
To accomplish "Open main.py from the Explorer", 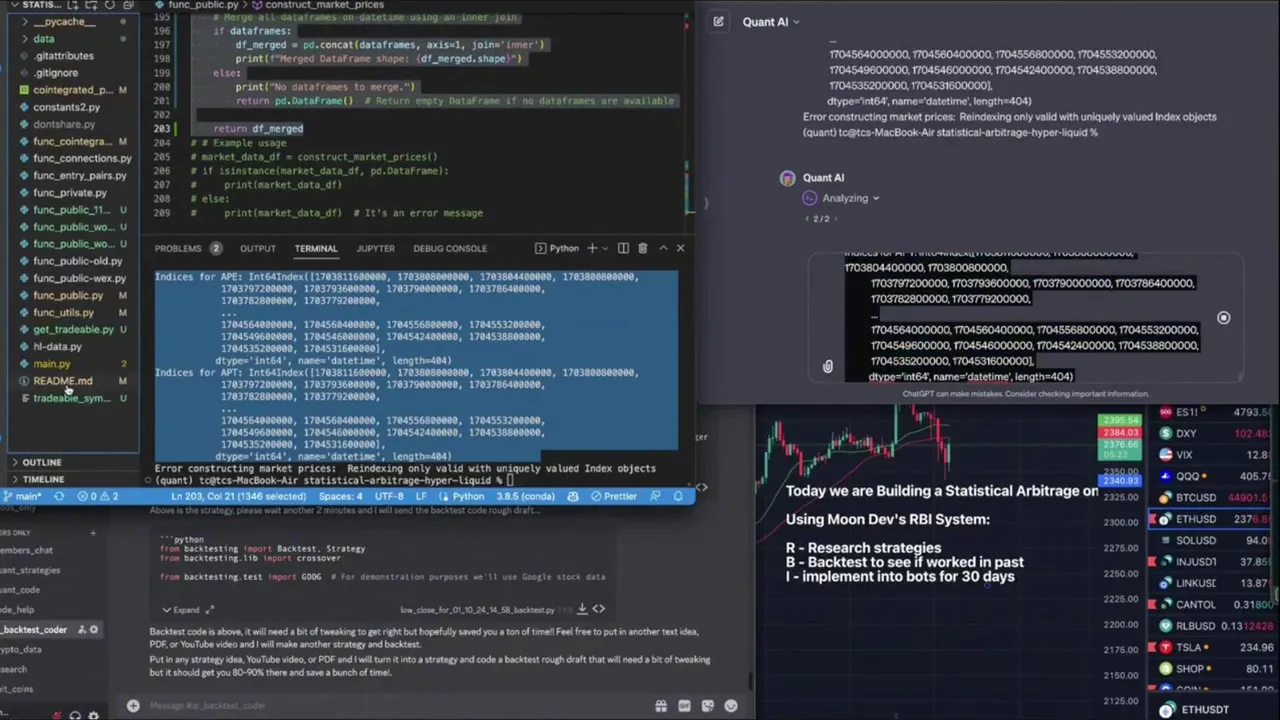I will coord(52,364).
